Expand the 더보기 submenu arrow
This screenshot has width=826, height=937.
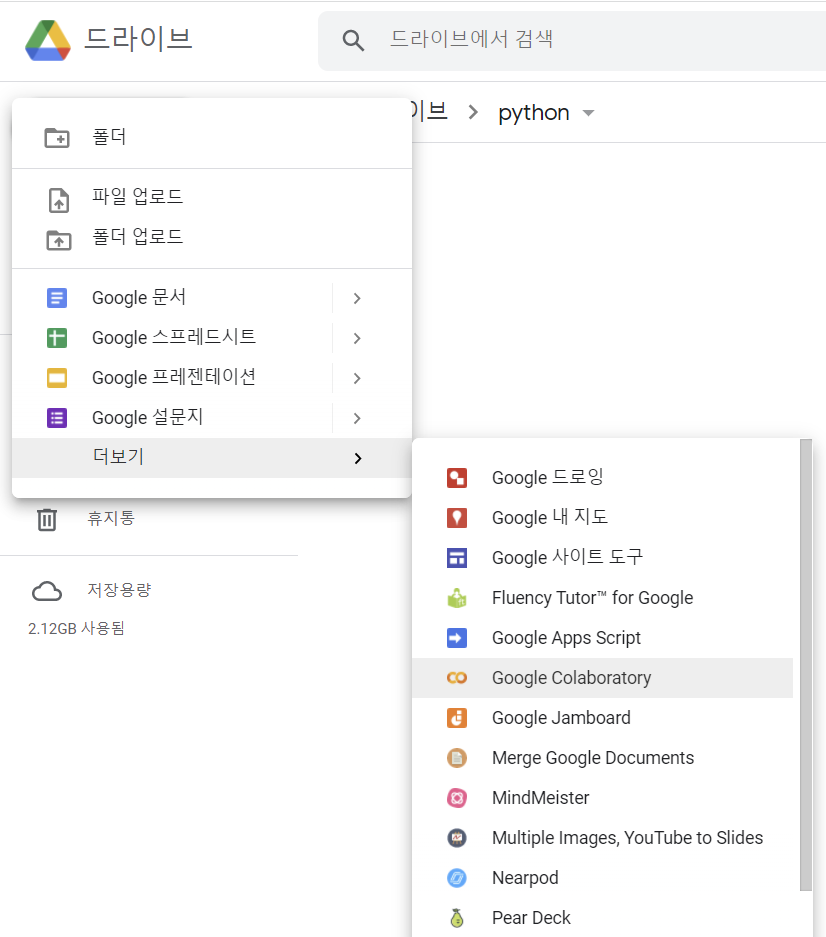357,458
